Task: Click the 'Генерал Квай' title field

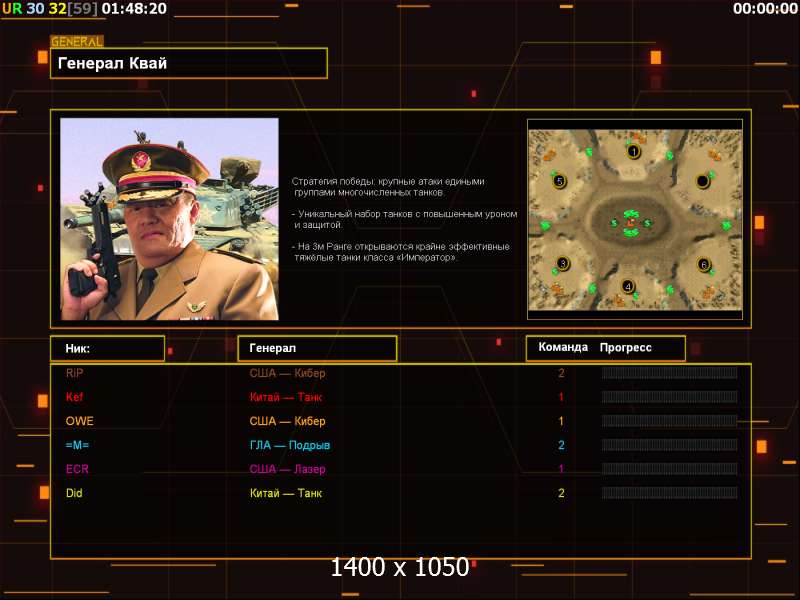Action: click(189, 63)
